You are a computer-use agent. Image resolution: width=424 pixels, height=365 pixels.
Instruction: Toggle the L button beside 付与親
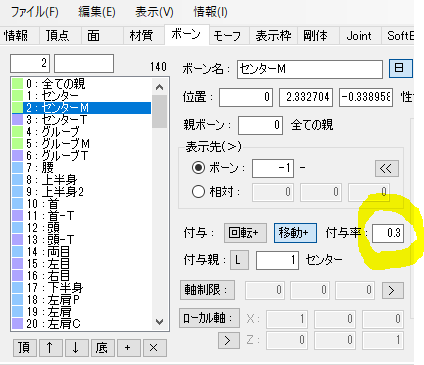pyautogui.click(x=239, y=260)
